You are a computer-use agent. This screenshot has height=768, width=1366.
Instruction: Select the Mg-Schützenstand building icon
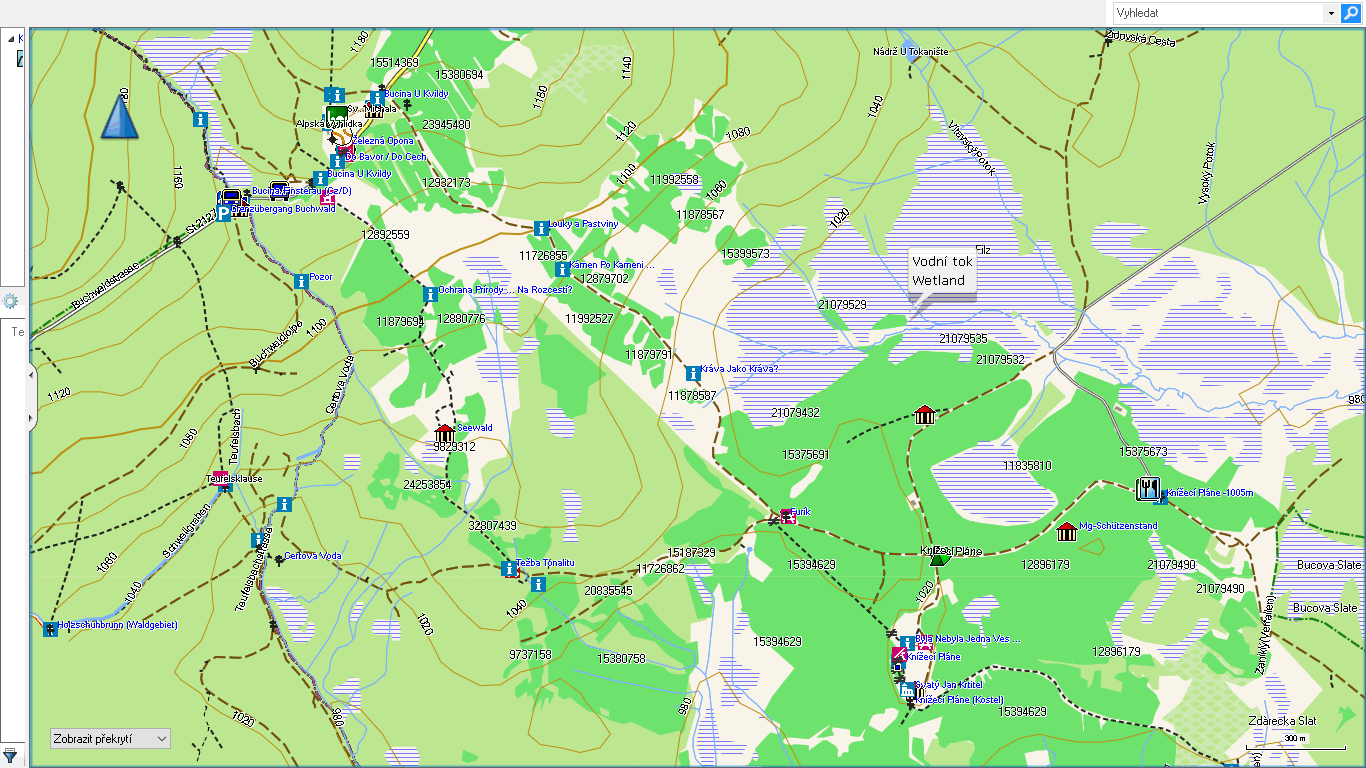[1066, 531]
